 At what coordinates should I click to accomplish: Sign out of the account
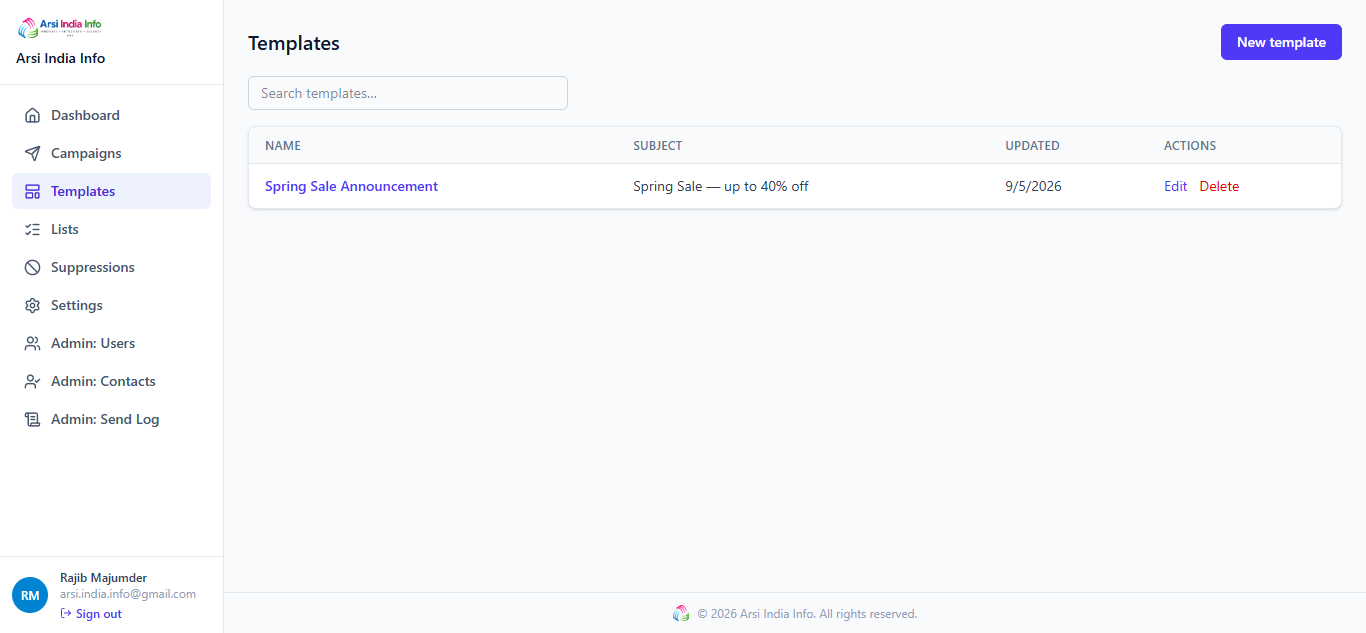click(x=91, y=614)
